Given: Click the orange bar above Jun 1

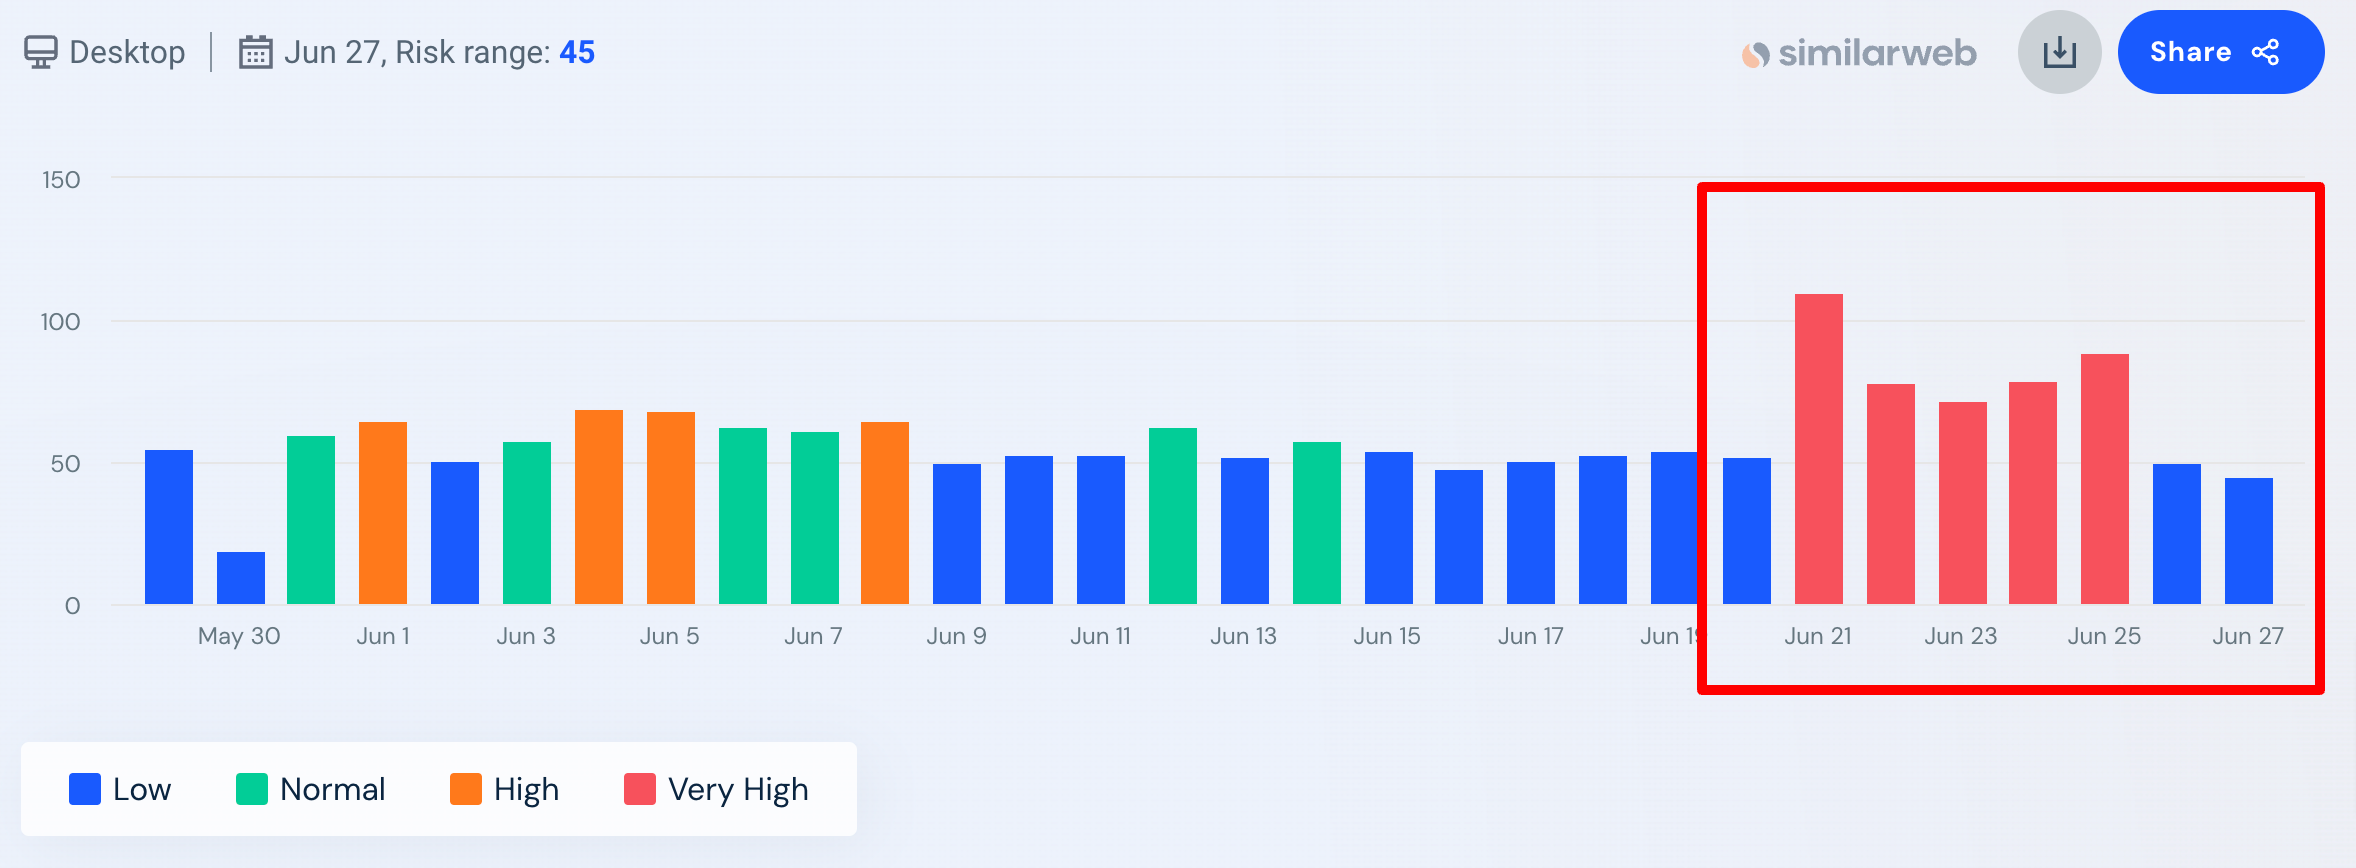Looking at the screenshot, I should (383, 513).
